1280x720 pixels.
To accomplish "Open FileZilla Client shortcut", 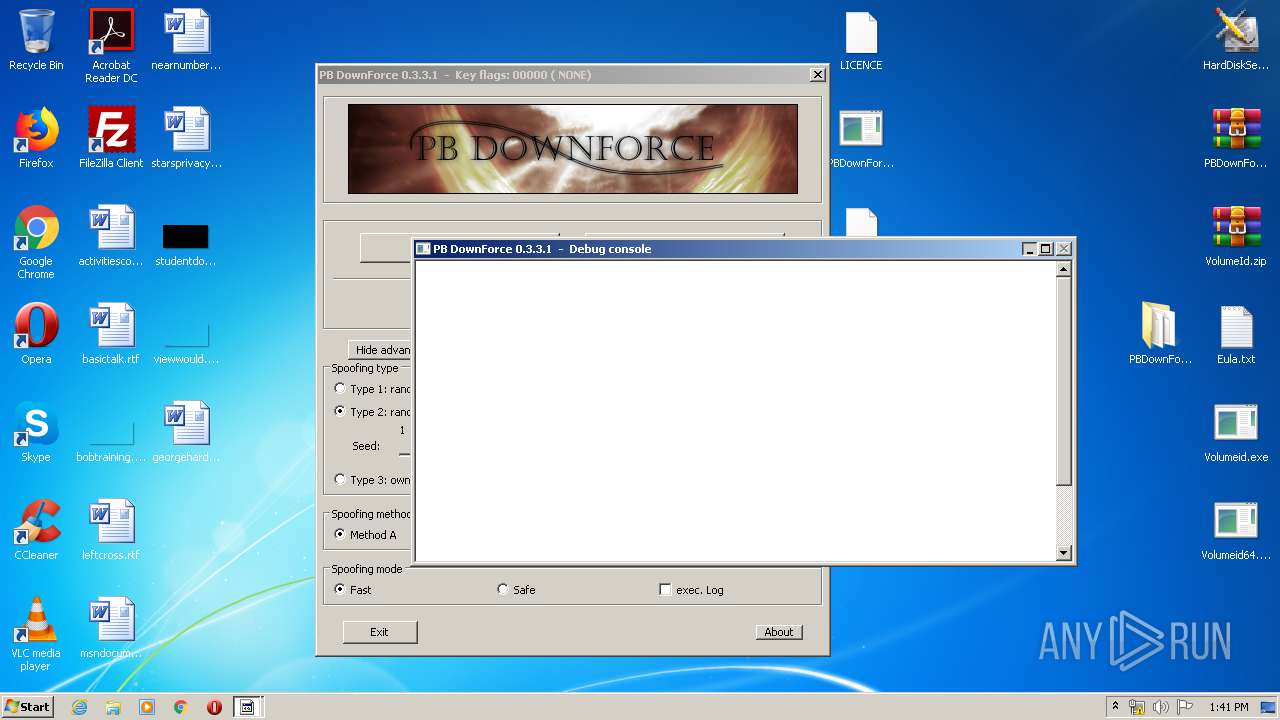I will tap(111, 139).
